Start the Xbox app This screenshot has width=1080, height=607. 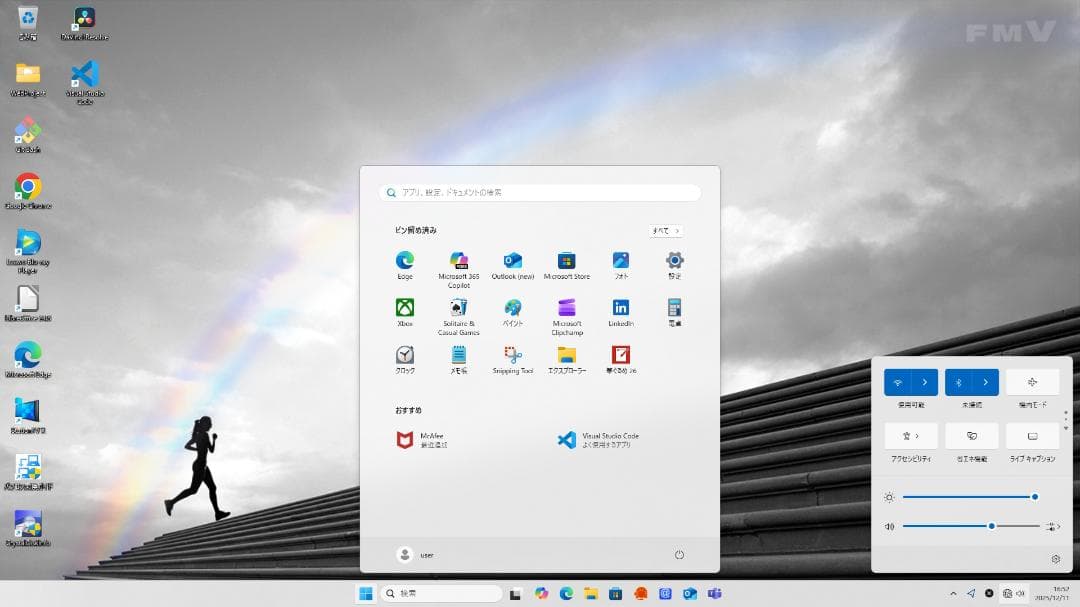click(x=404, y=310)
